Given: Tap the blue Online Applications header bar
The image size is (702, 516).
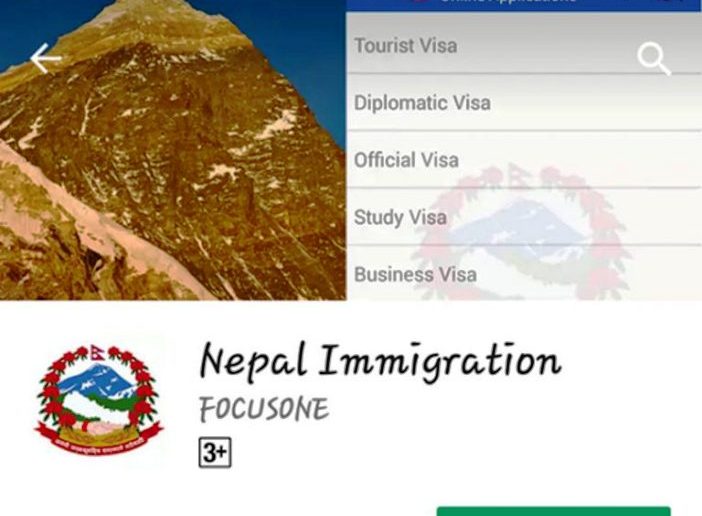Looking at the screenshot, I should click(524, 5).
